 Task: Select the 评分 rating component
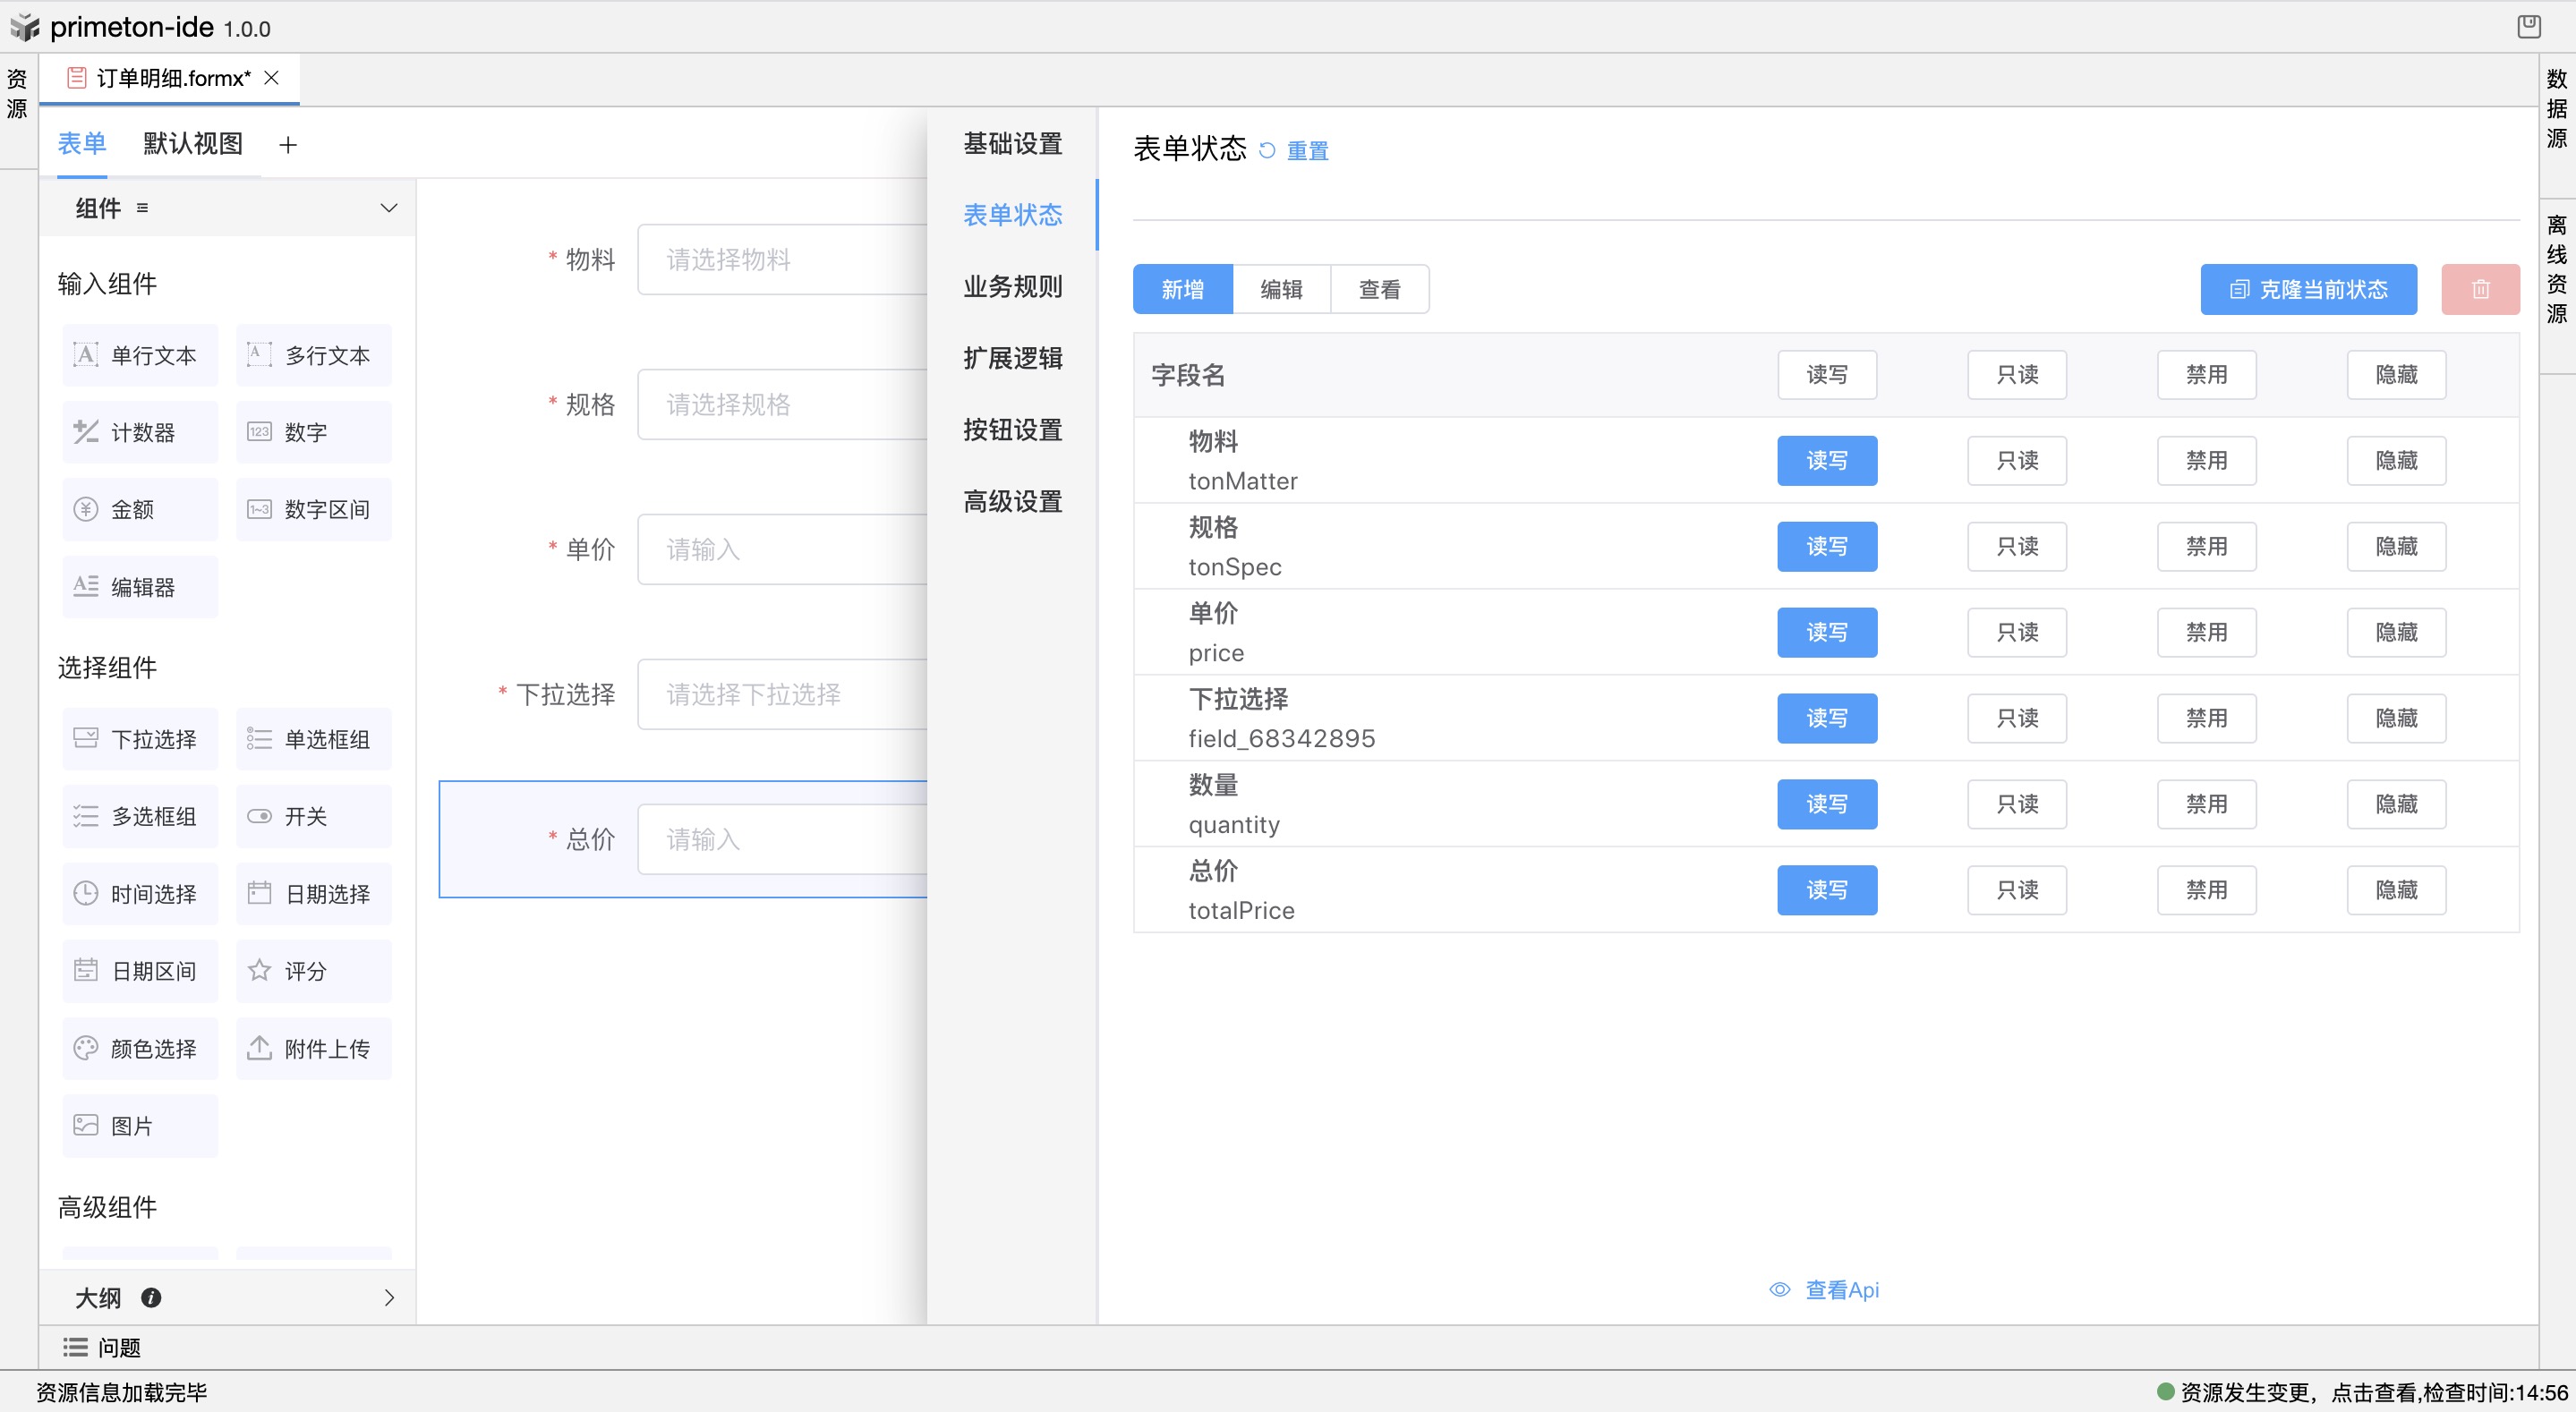[x=313, y=970]
